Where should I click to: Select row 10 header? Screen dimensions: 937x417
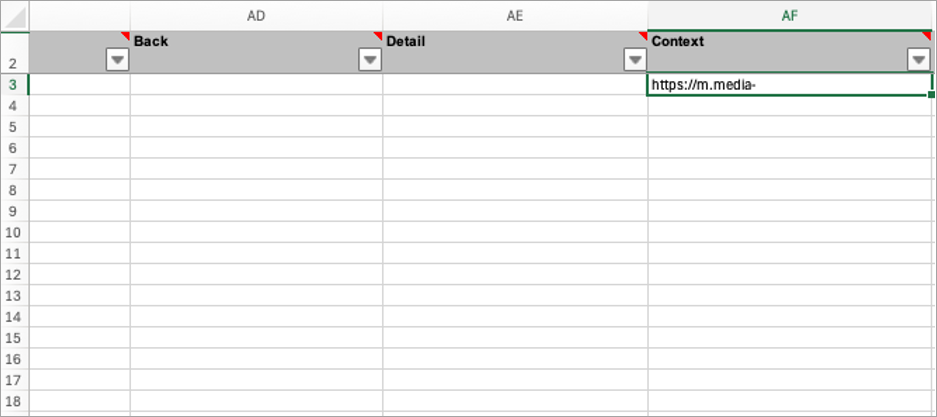14,232
